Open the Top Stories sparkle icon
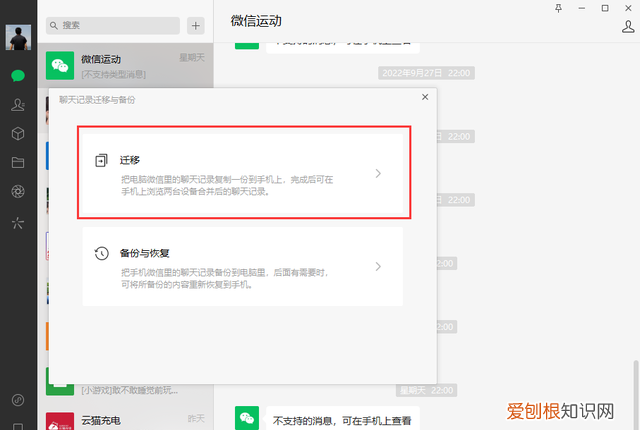The height and width of the screenshot is (430, 640). pos(18,223)
